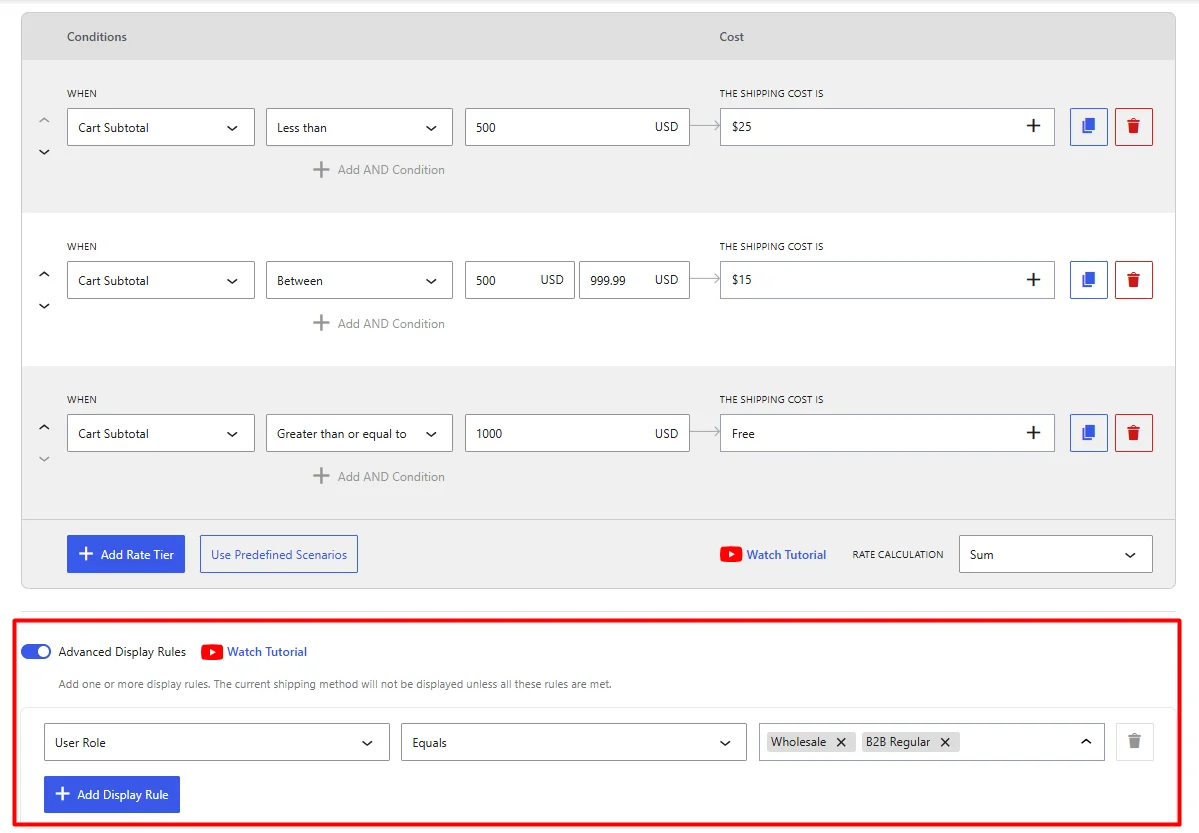Toggle Advanced Display Rules switch off

click(x=36, y=652)
